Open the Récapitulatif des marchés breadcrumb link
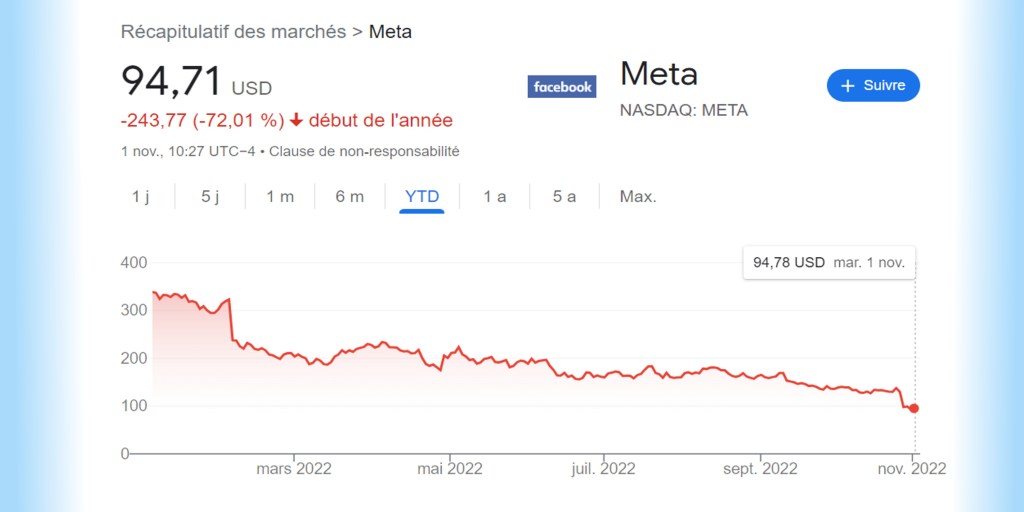 coord(234,32)
